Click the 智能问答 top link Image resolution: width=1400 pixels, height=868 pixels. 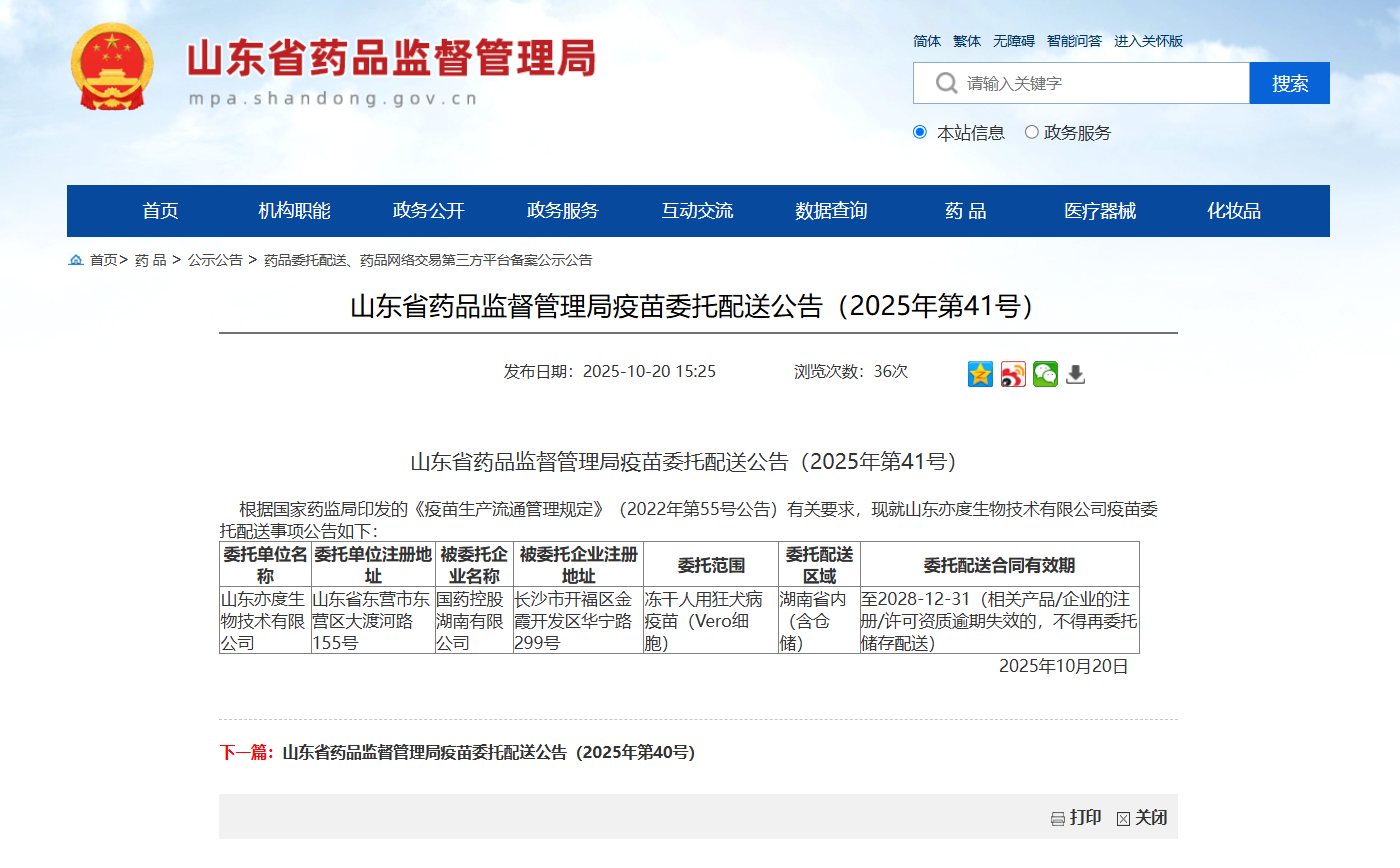coord(1074,41)
